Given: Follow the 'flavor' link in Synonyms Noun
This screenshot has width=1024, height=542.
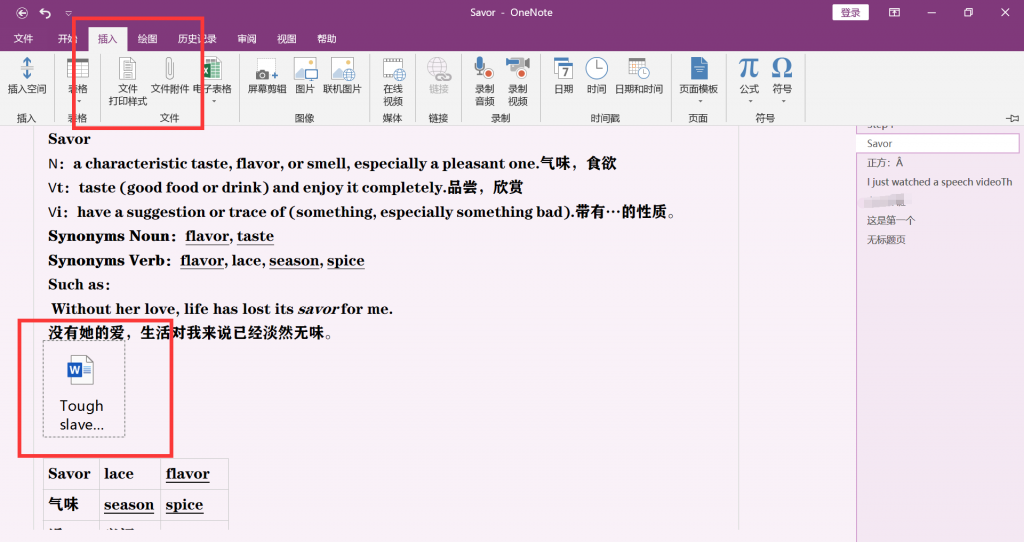Looking at the screenshot, I should 207,236.
